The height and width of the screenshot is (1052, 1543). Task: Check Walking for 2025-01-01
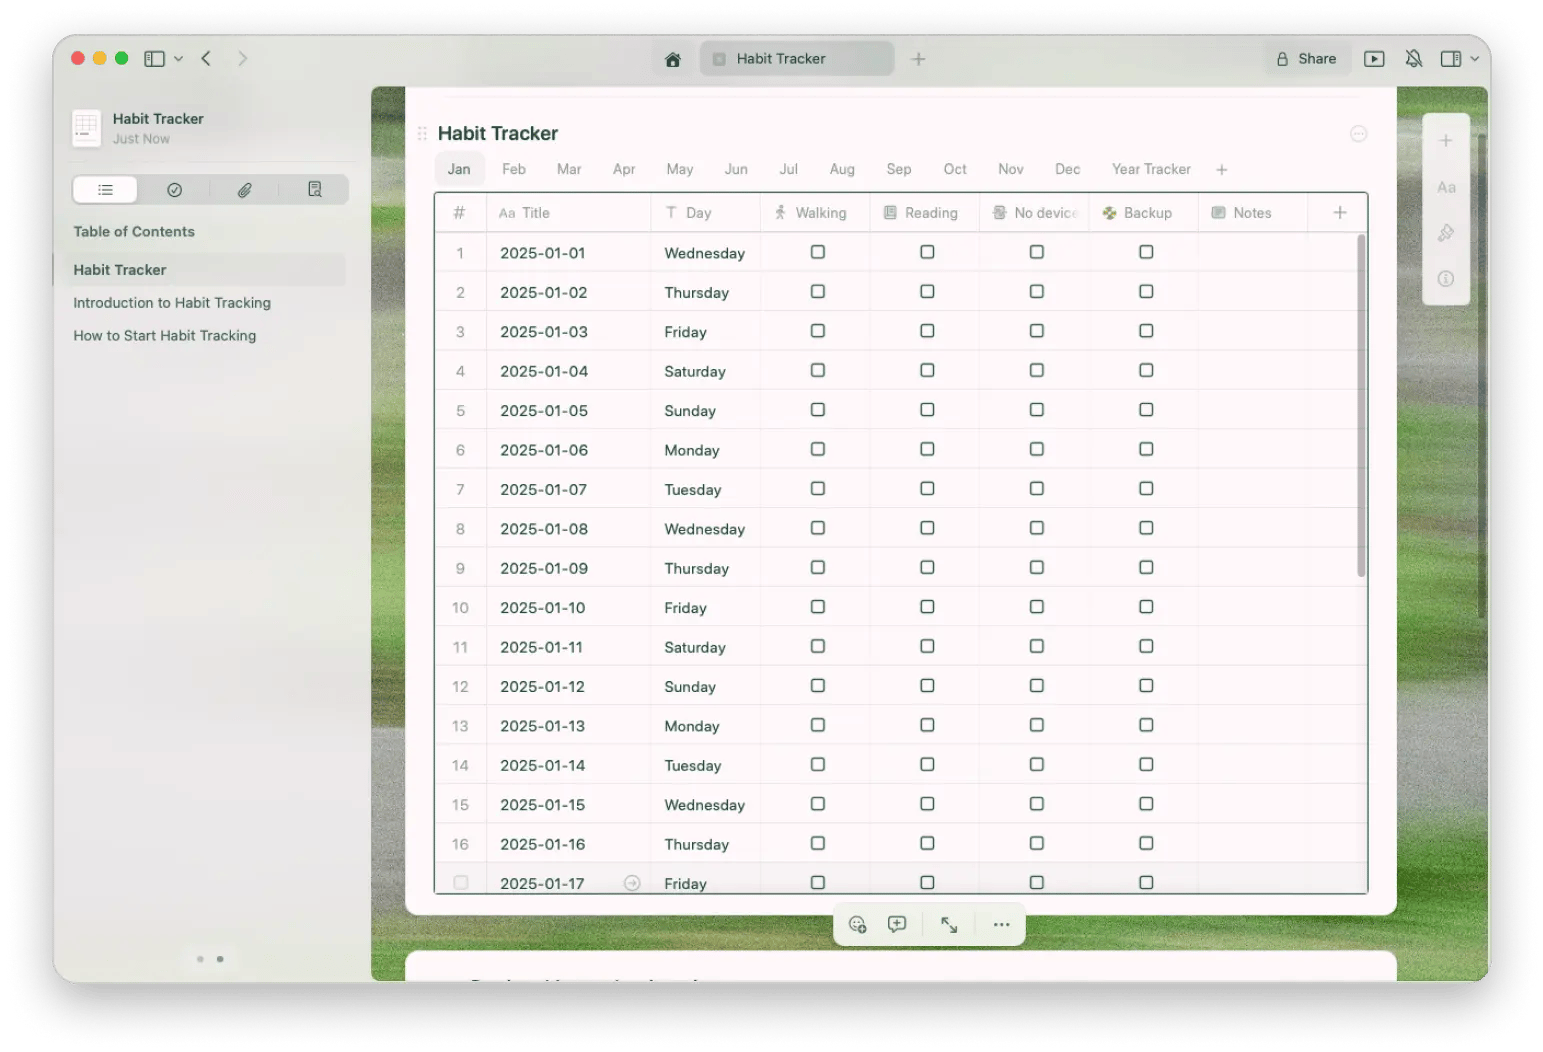click(818, 253)
